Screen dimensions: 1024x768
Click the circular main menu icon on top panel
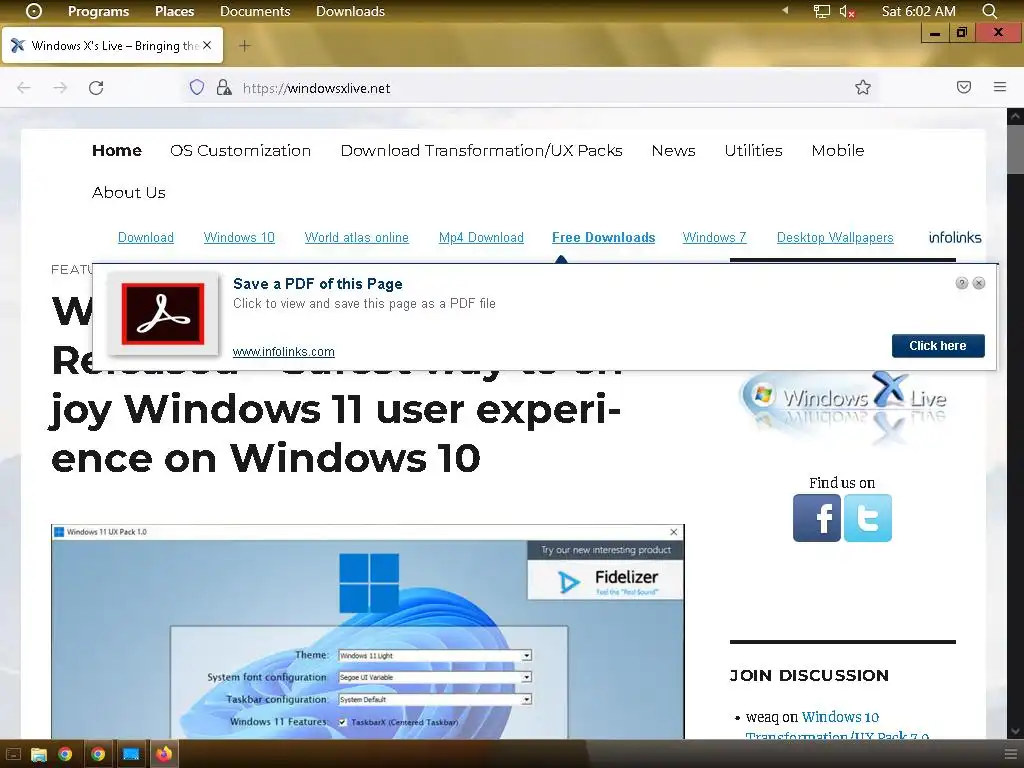point(34,11)
